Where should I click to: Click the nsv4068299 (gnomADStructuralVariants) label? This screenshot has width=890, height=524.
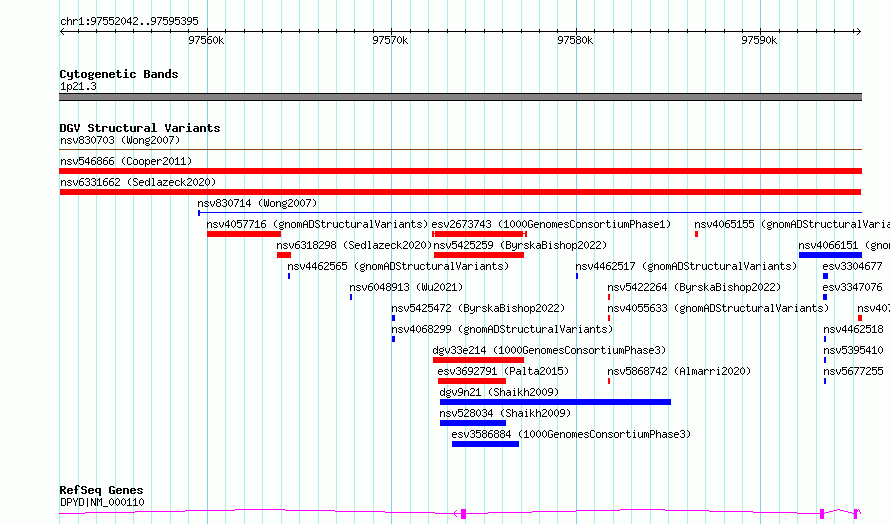point(502,329)
